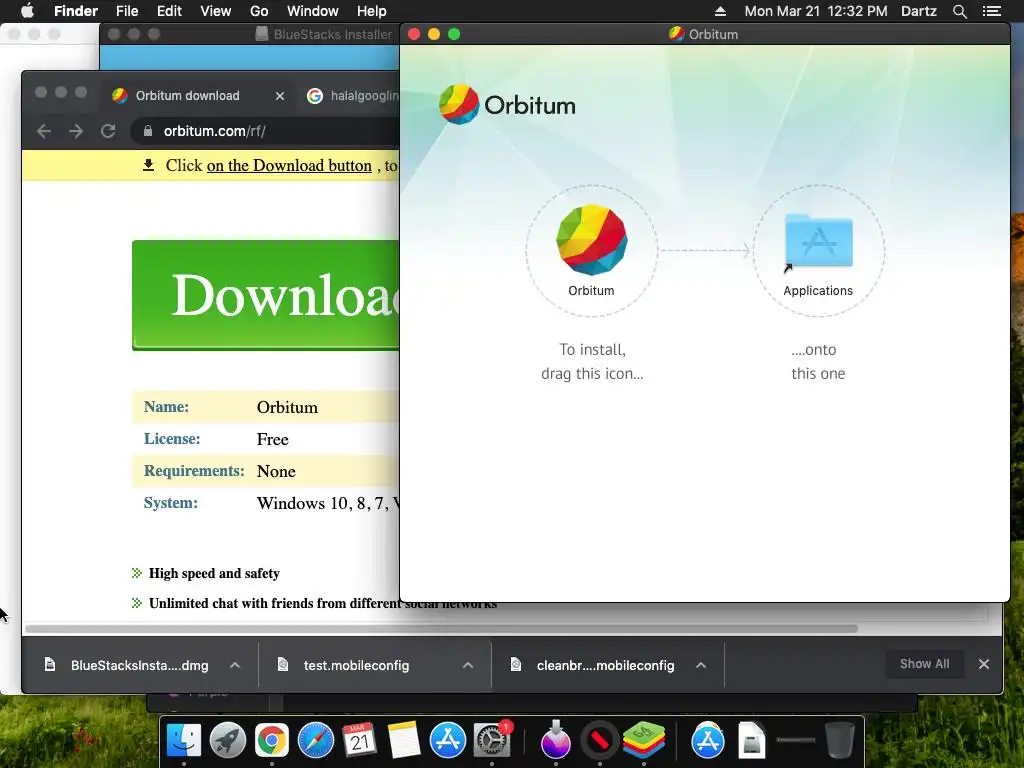Close the Orbitum download tab
The image size is (1024, 768).
(x=280, y=96)
